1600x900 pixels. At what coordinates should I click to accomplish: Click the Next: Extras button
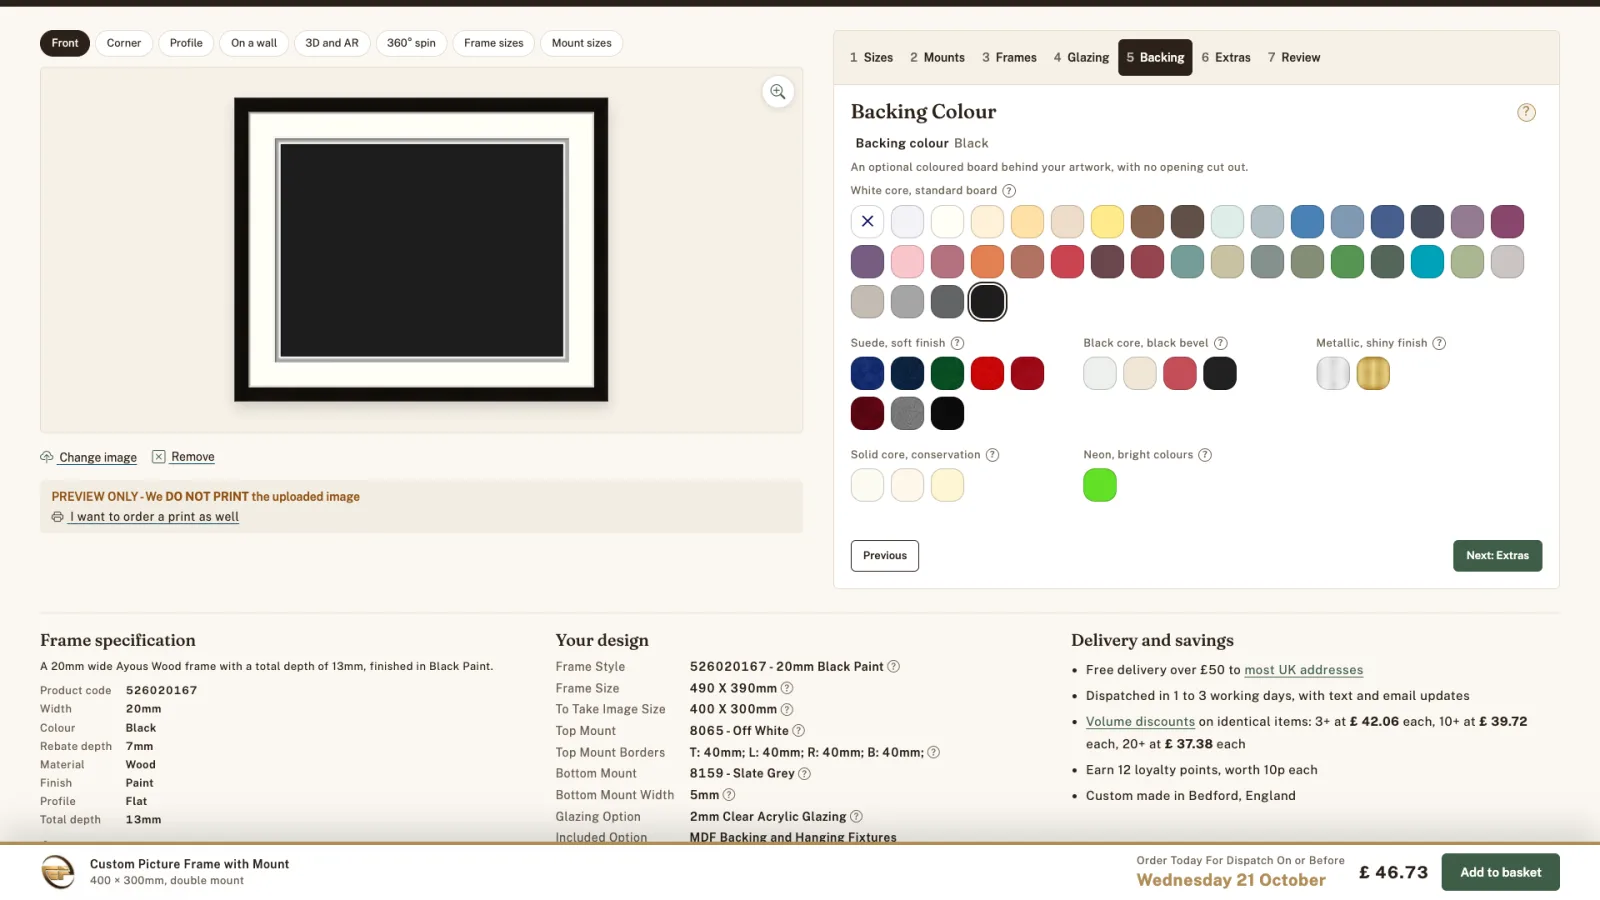pyautogui.click(x=1497, y=556)
